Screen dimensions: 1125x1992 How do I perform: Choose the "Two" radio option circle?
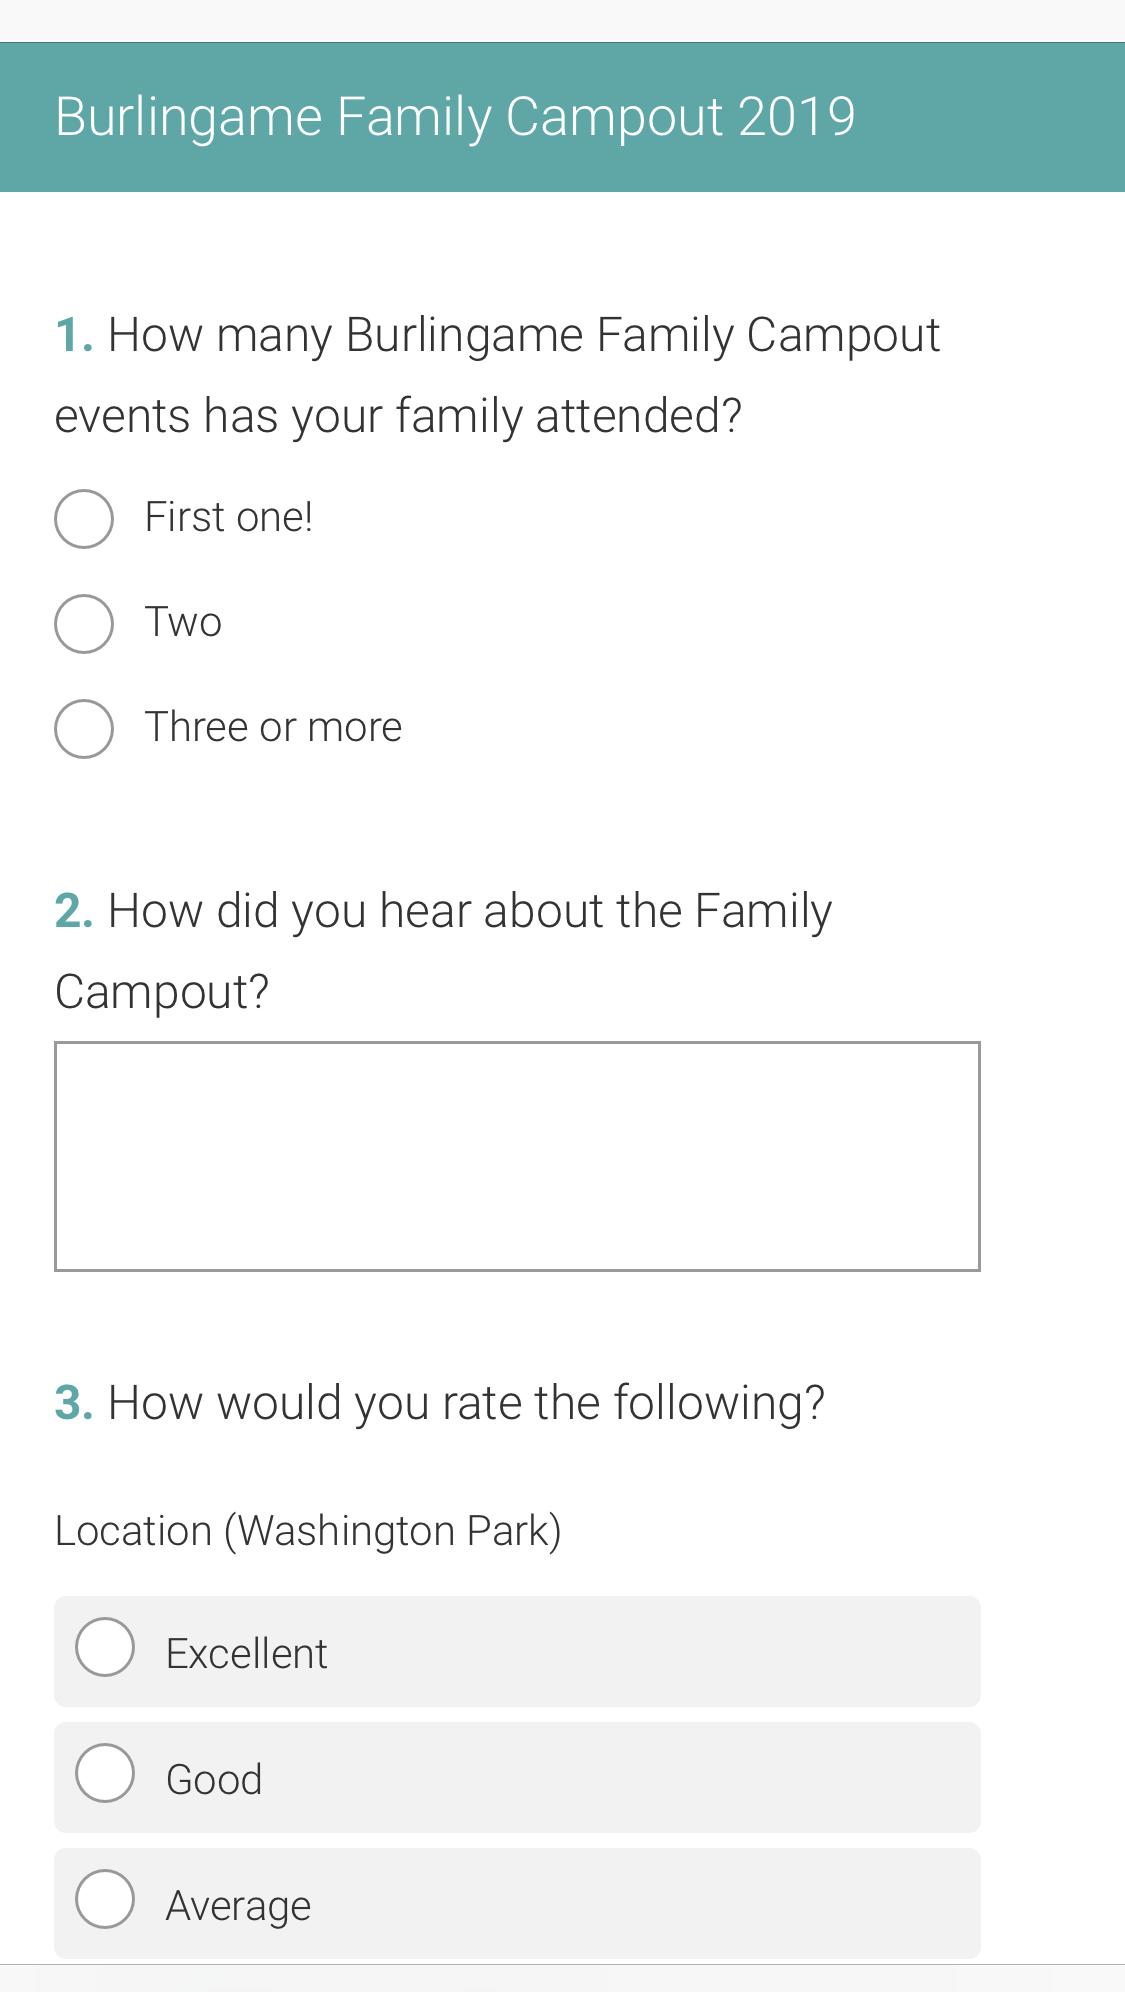point(84,624)
